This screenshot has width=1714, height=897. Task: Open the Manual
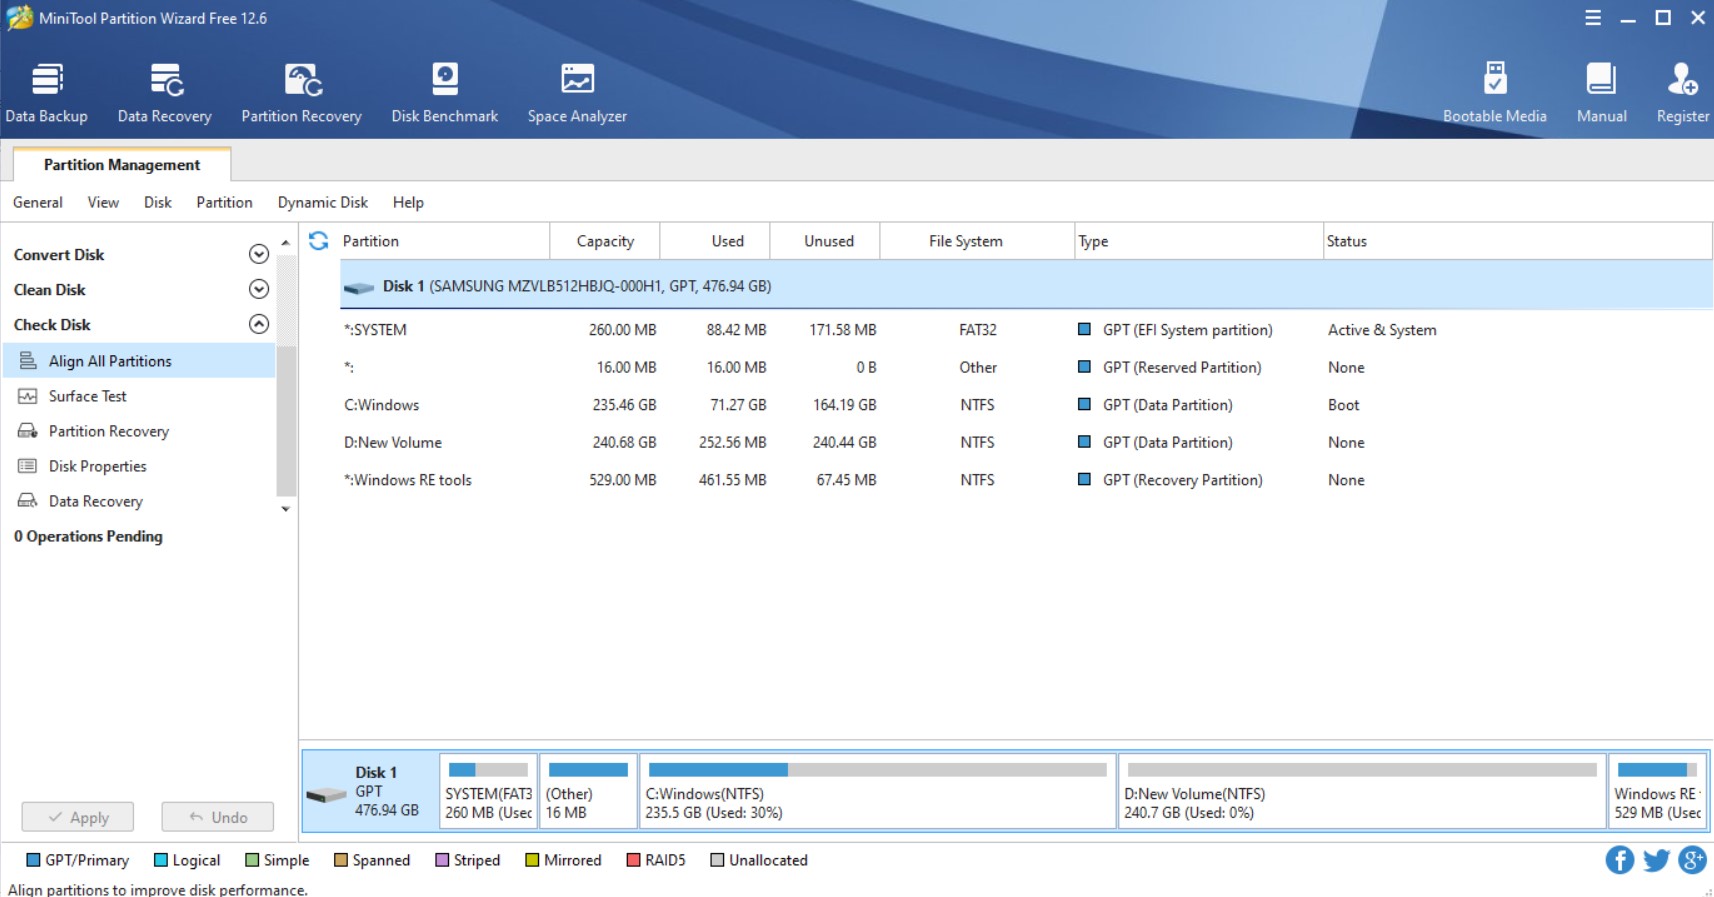click(1601, 94)
